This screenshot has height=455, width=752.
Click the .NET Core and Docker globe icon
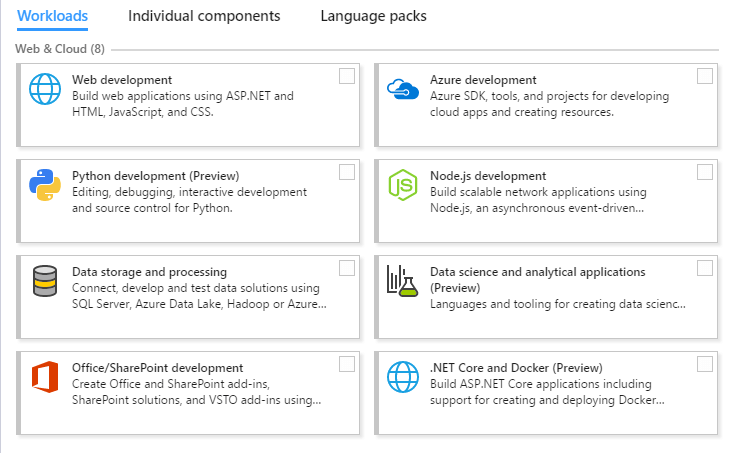click(404, 378)
